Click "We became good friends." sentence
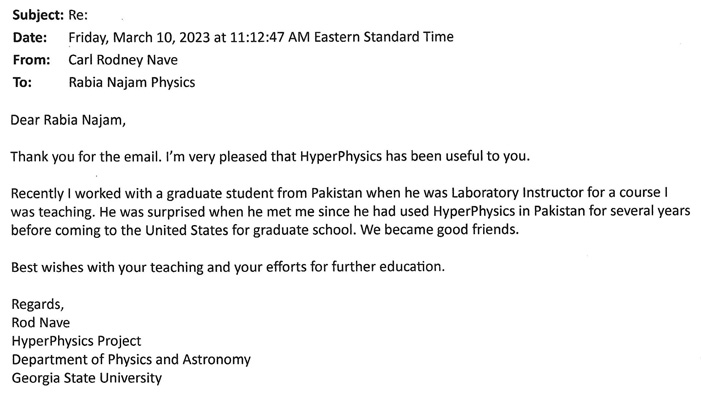The width and height of the screenshot is (701, 404). pos(439,230)
